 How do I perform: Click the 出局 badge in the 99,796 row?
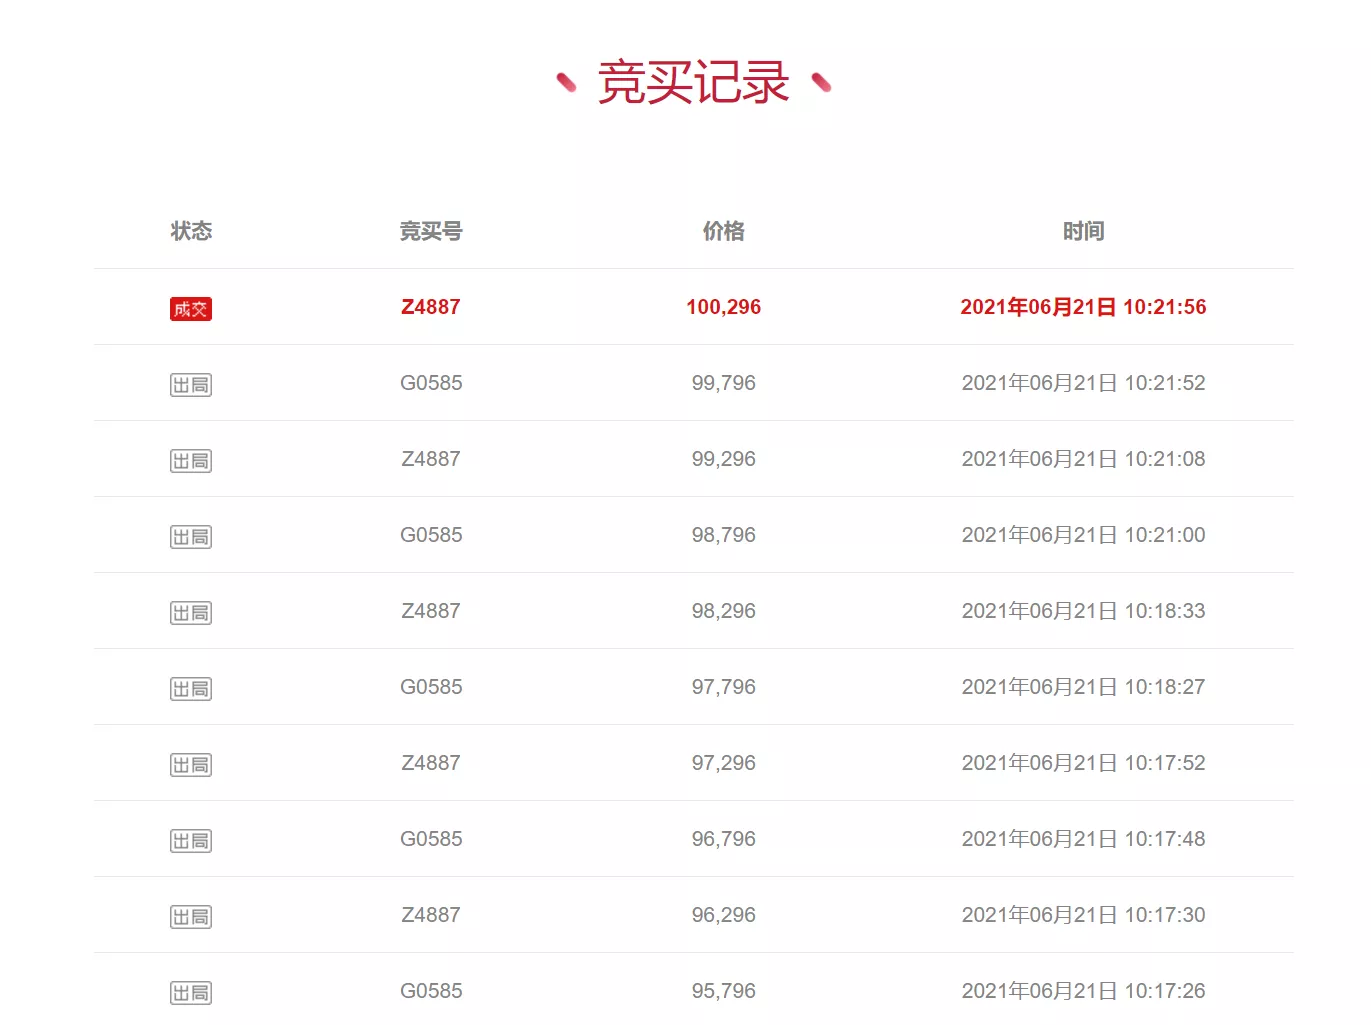[191, 385]
